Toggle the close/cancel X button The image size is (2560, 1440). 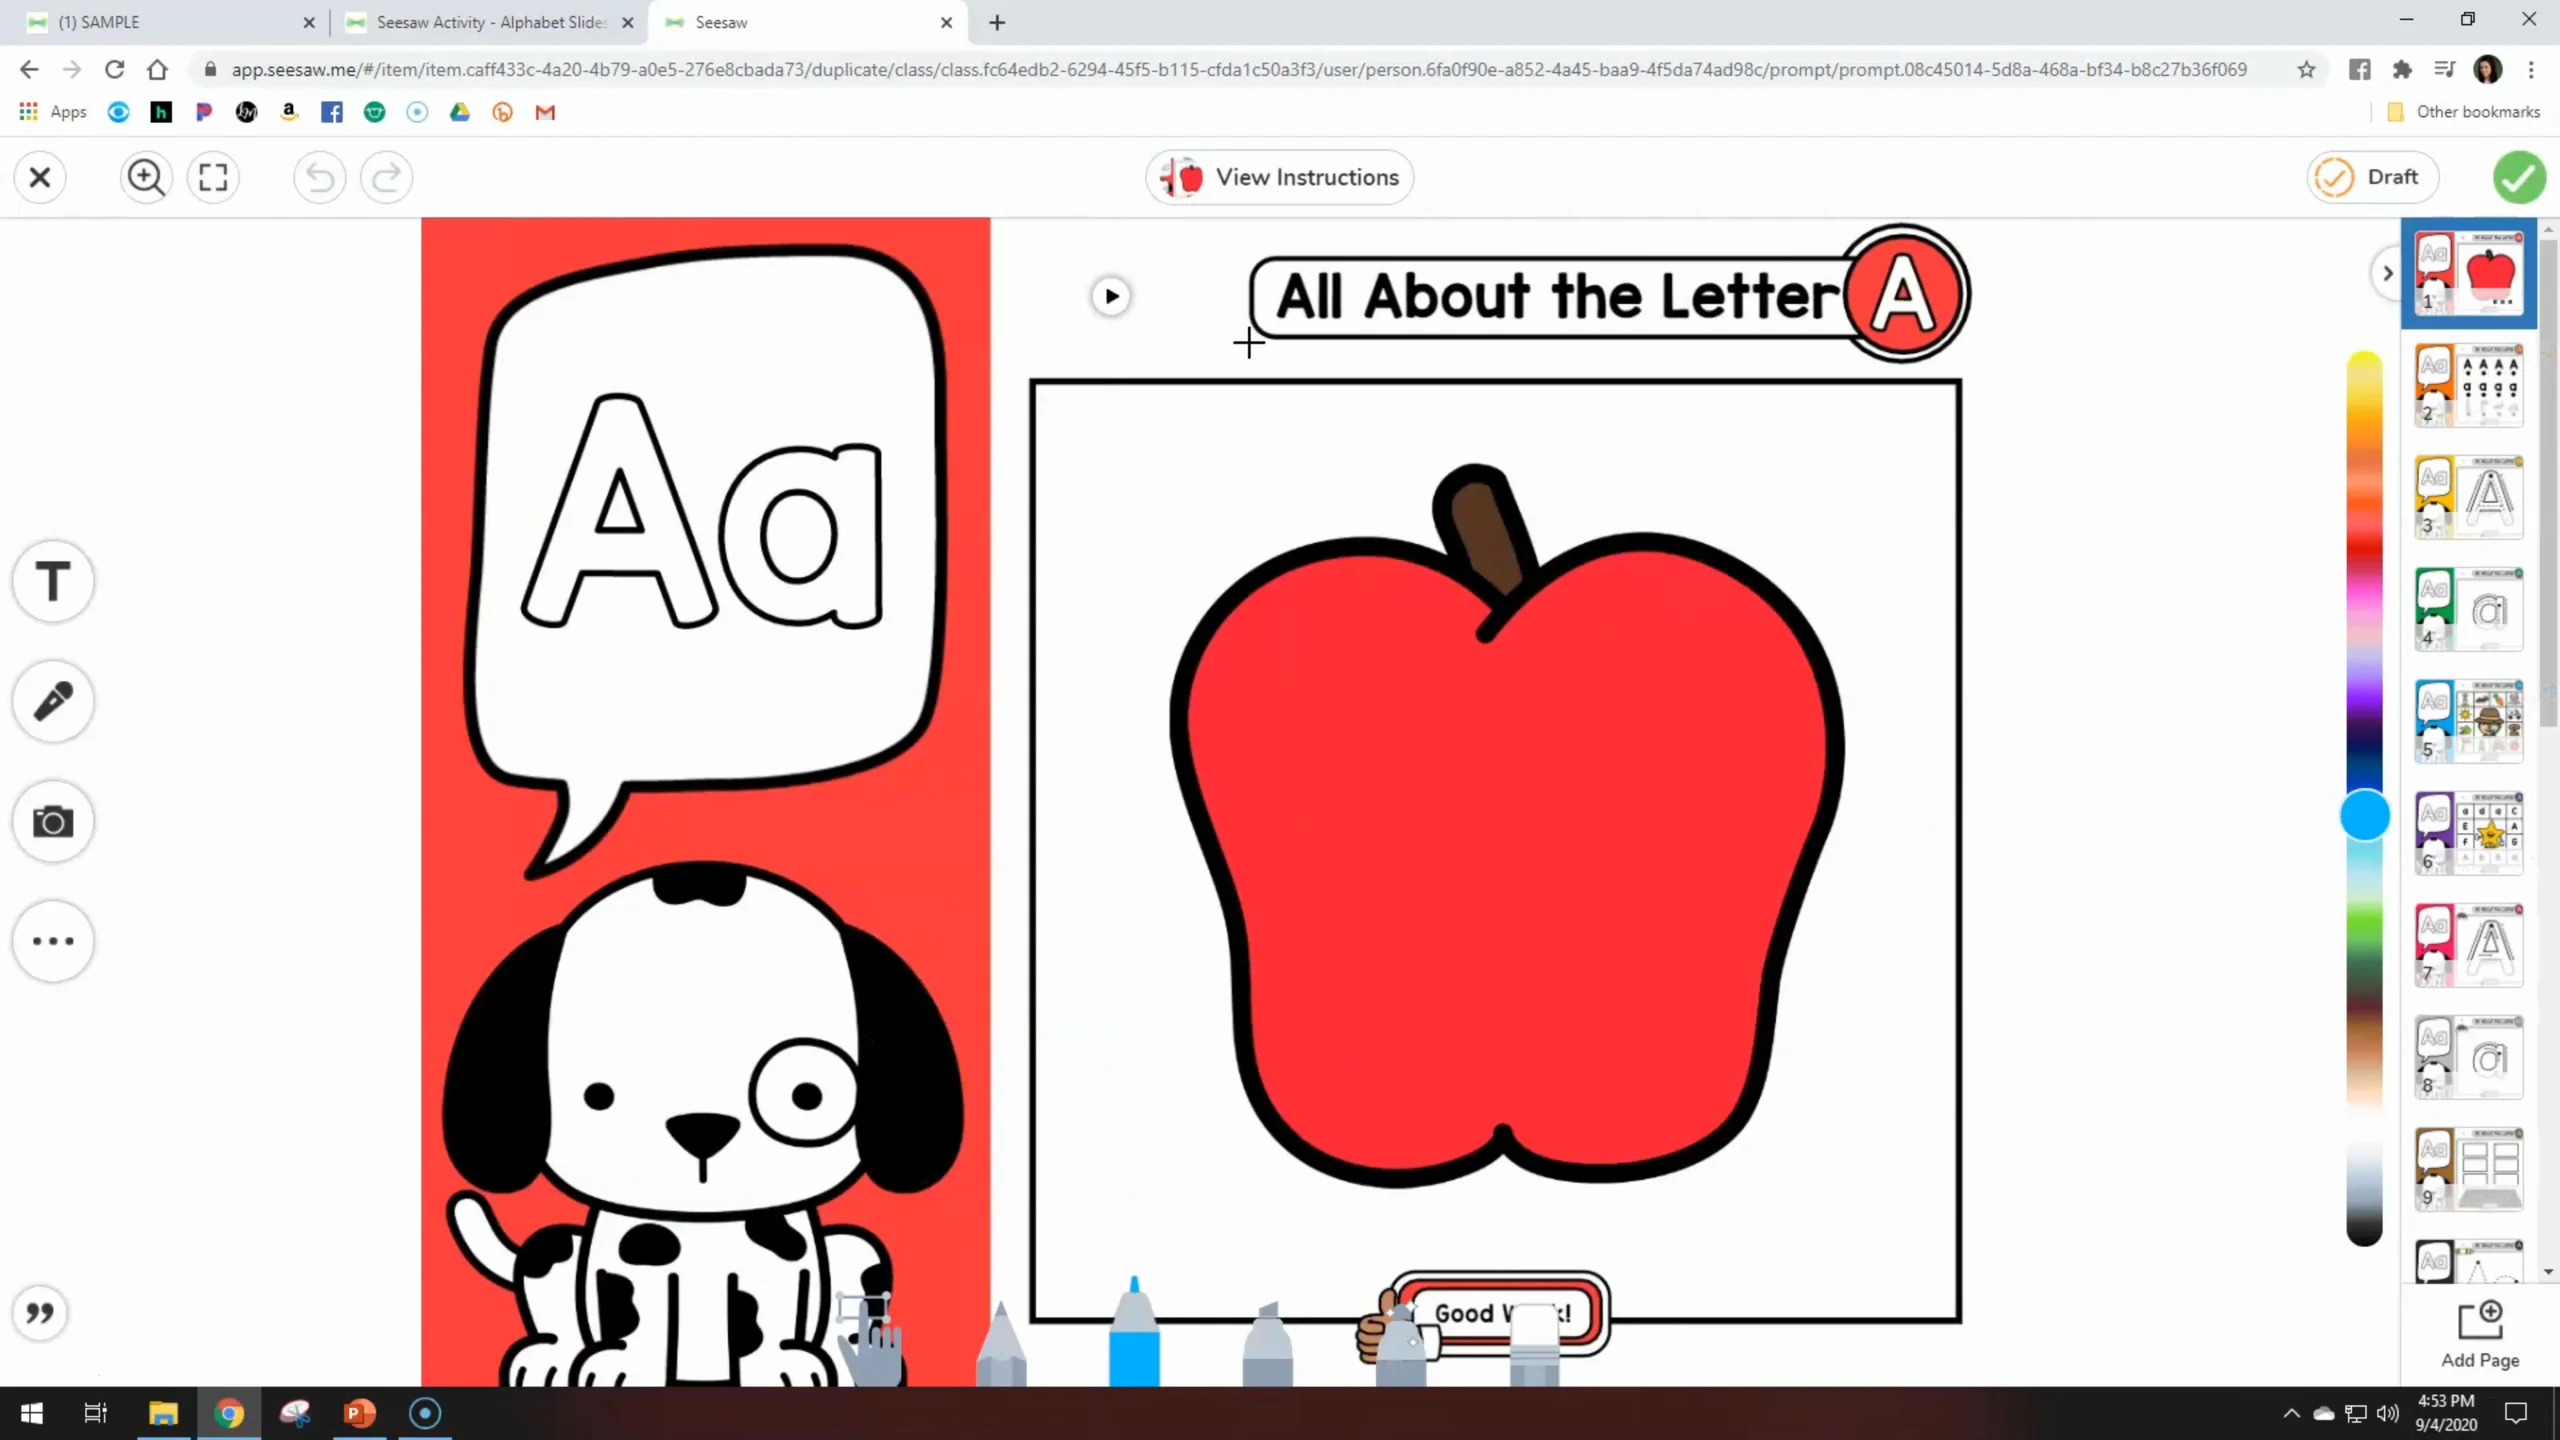39,176
